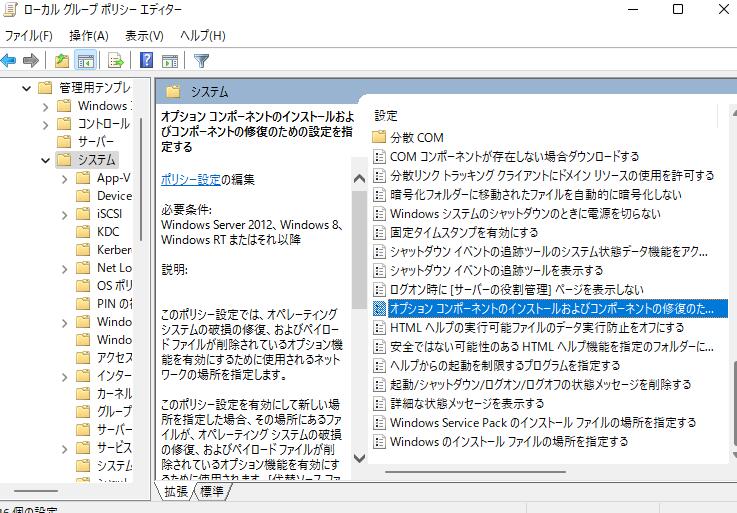Expand the Windows node under 管理用テンプレ

(x=46, y=107)
